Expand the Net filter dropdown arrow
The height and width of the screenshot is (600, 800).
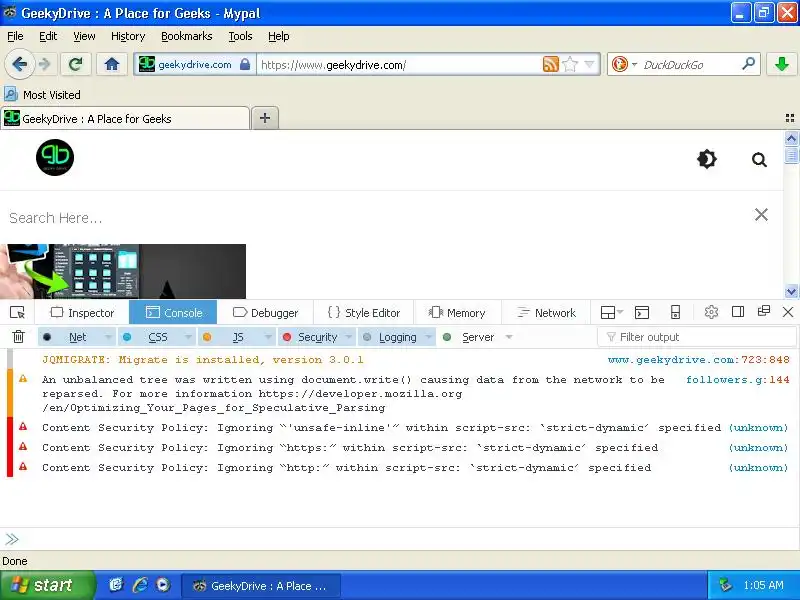pyautogui.click(x=108, y=337)
